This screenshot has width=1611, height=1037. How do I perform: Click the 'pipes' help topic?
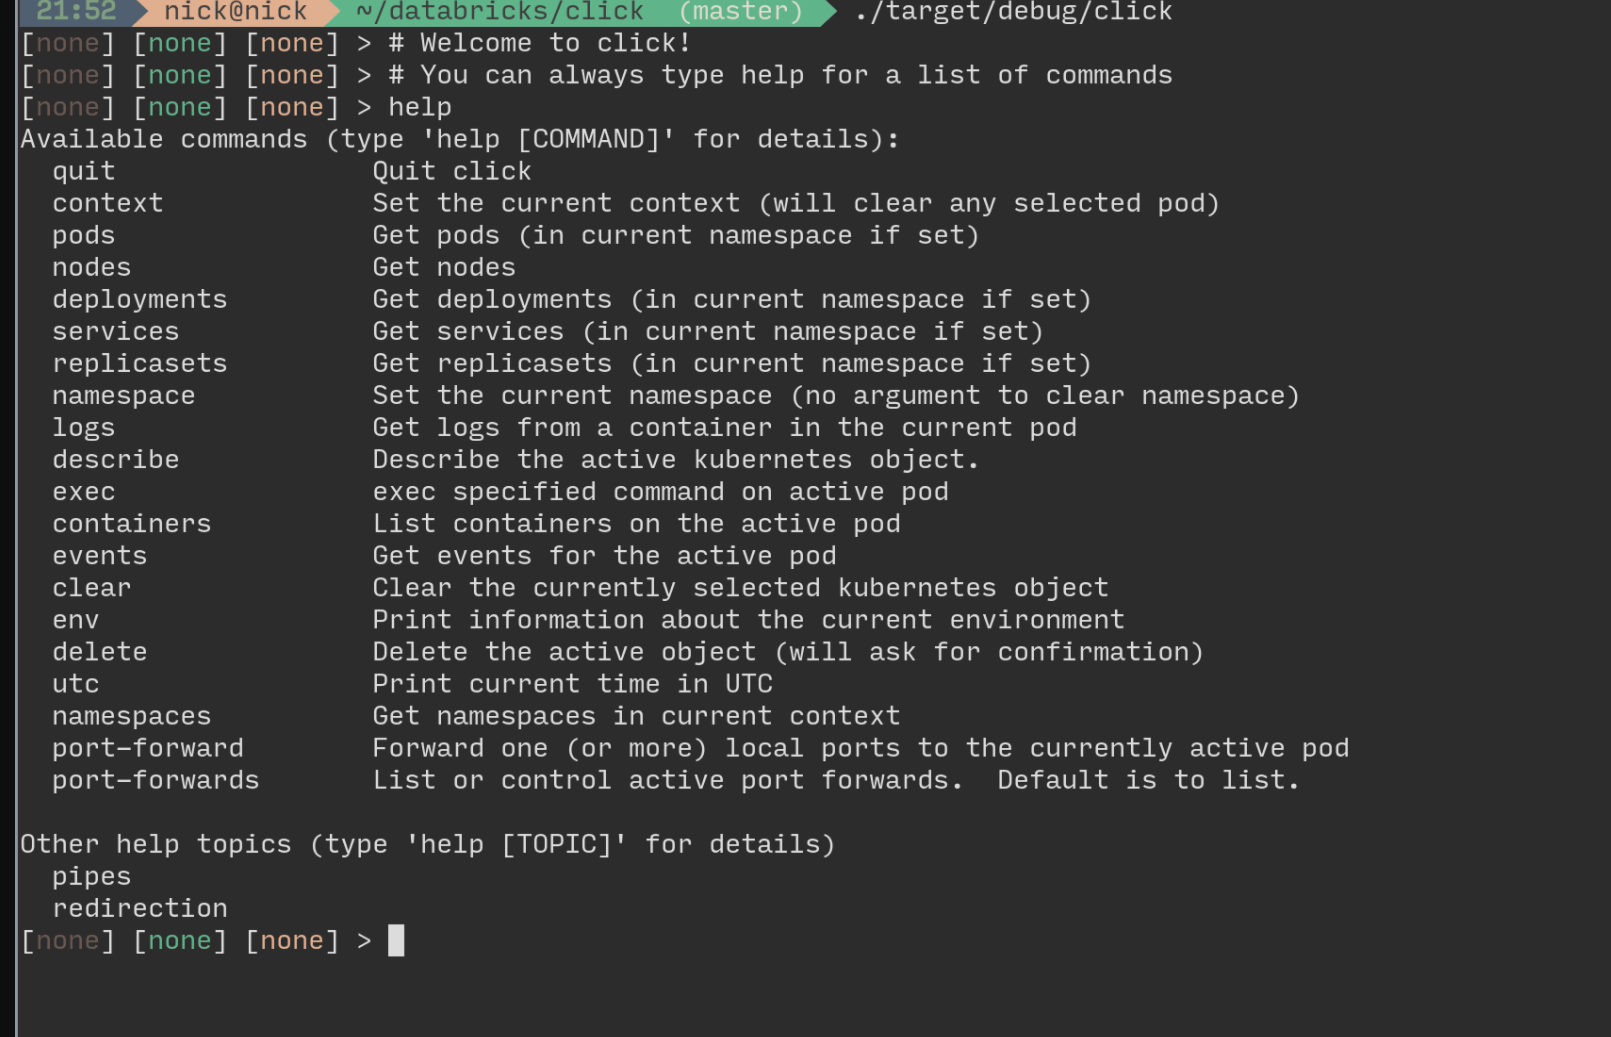[92, 877]
